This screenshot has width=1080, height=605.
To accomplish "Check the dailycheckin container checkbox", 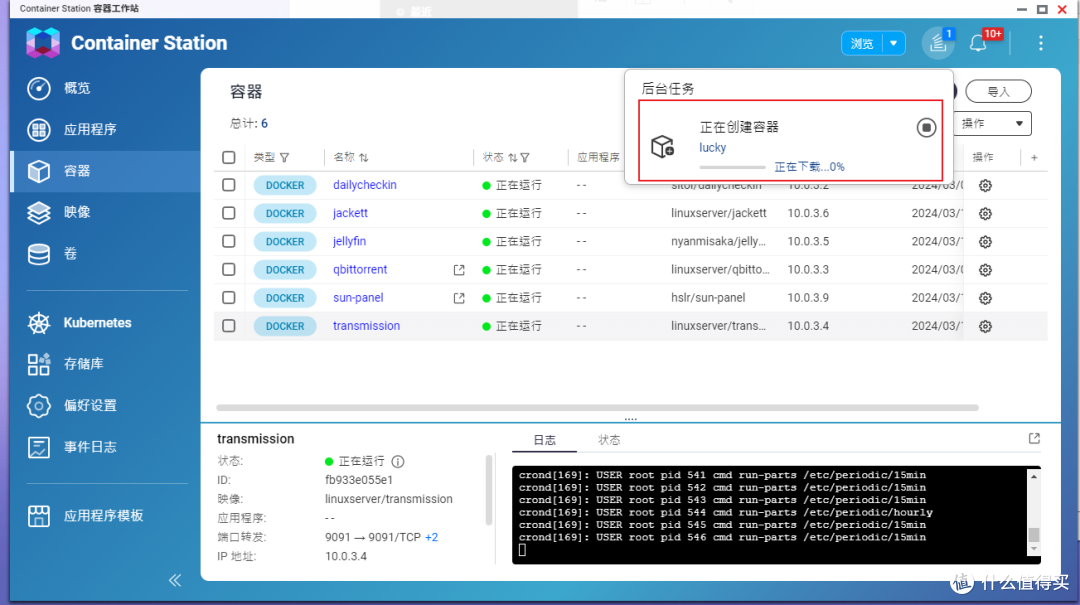I will click(x=229, y=185).
